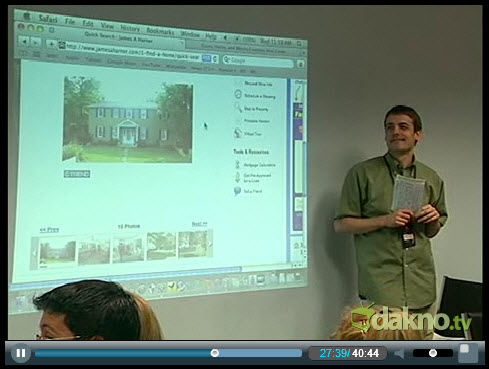Open the Mortgage Calculator link

(259, 165)
